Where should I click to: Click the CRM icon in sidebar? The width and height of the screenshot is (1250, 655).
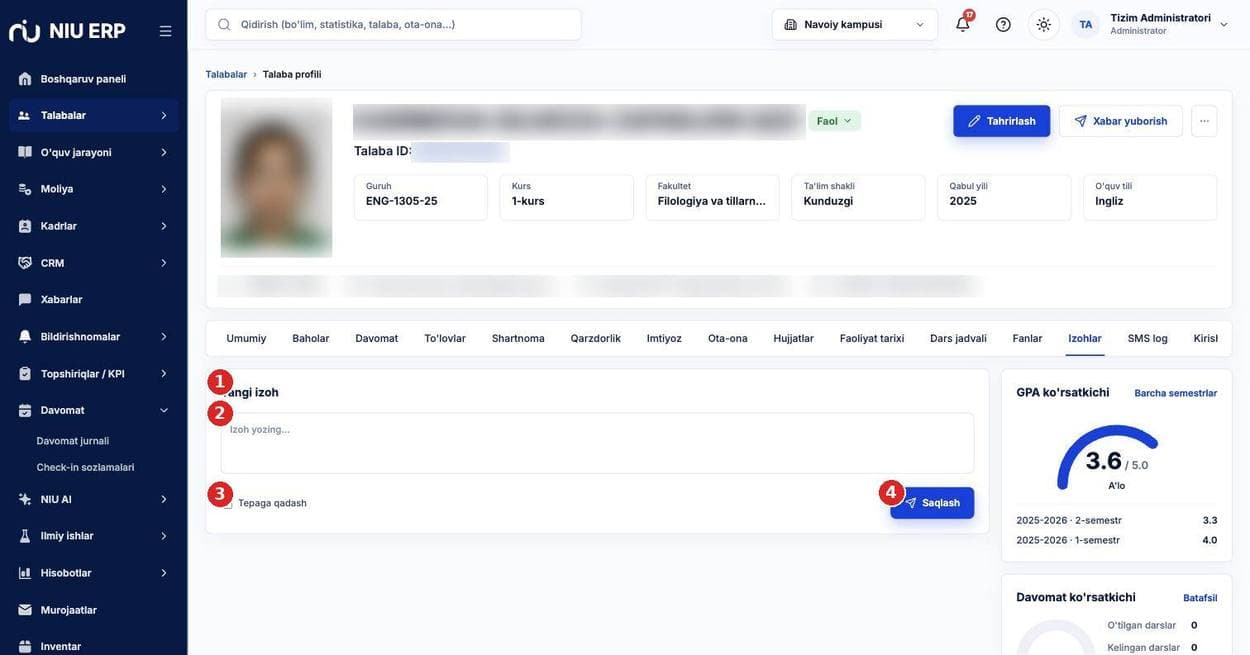coord(25,263)
